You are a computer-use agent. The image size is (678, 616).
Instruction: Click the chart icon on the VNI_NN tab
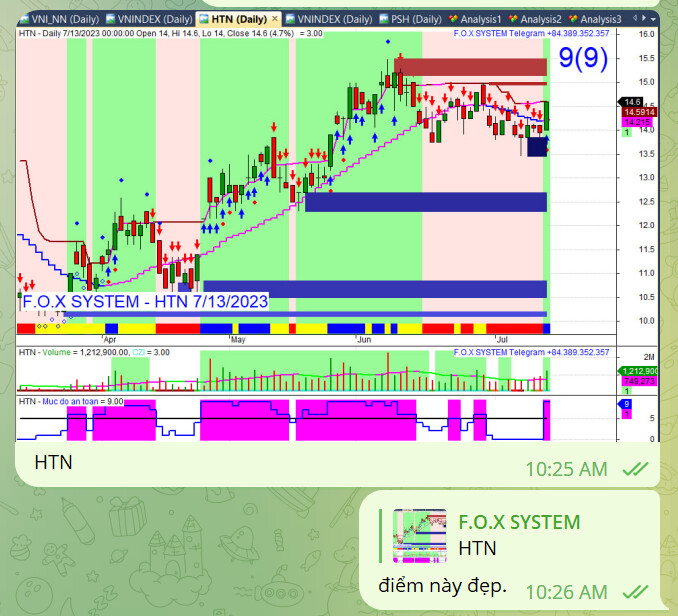pos(24,19)
